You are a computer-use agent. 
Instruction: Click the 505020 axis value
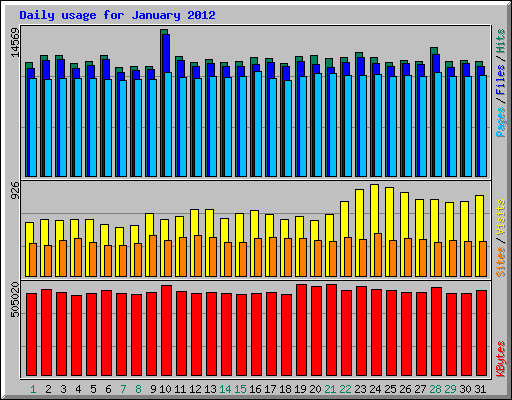click(x=15, y=299)
